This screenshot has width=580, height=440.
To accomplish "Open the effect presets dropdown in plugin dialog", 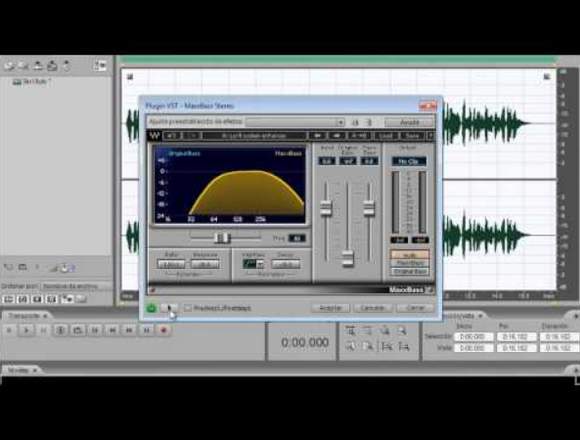I will point(295,122).
